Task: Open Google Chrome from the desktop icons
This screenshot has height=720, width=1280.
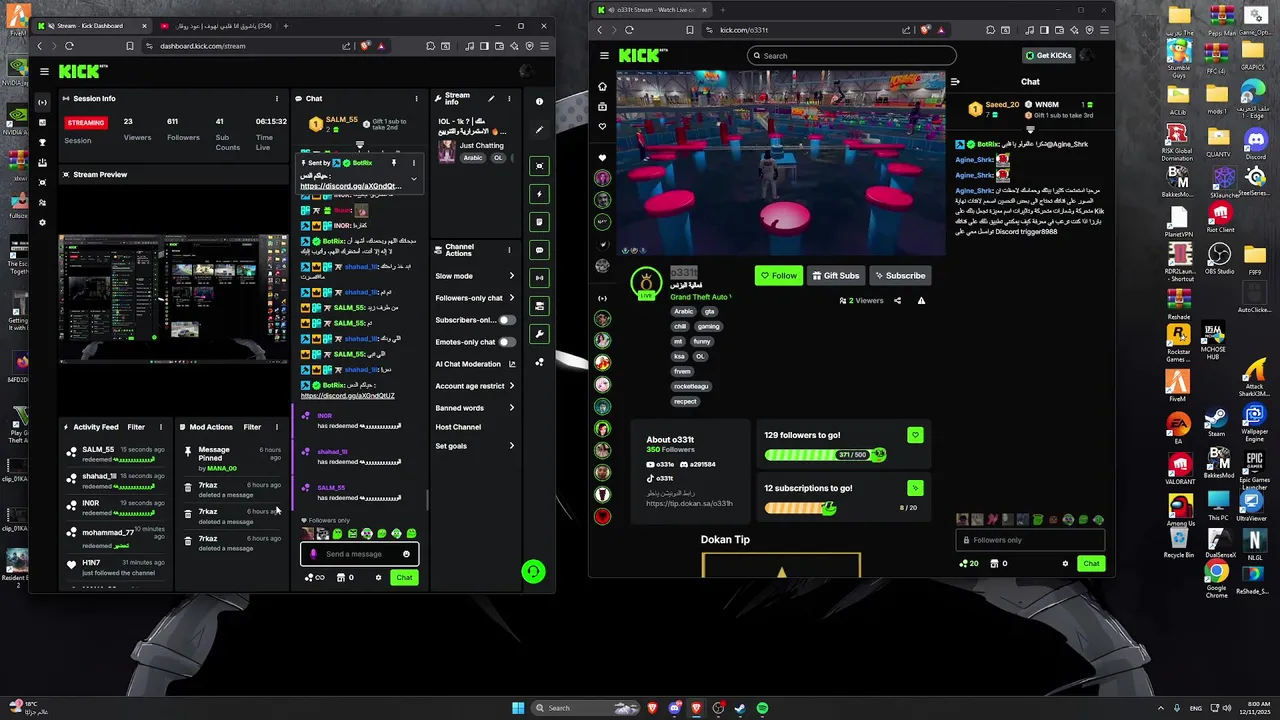Action: [1216, 578]
